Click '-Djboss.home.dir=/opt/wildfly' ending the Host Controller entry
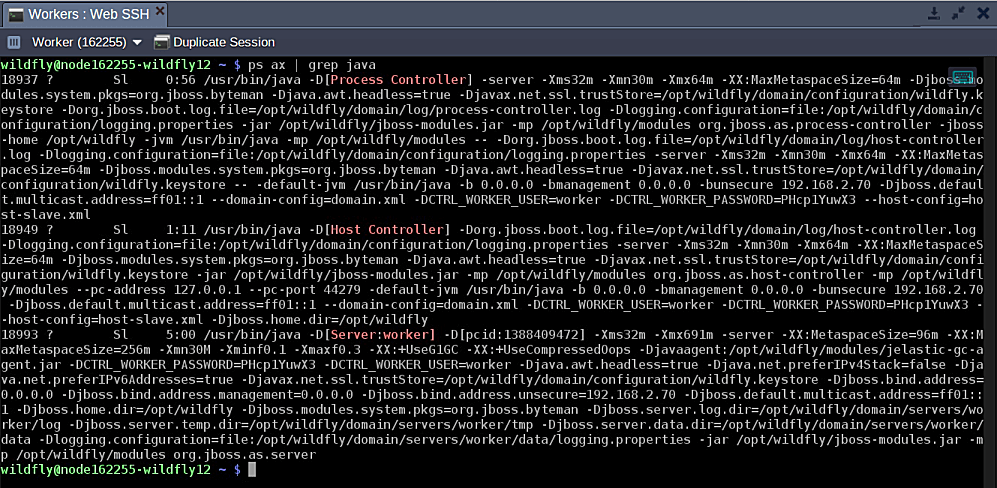Viewport: 997px width, 488px height. point(319,319)
